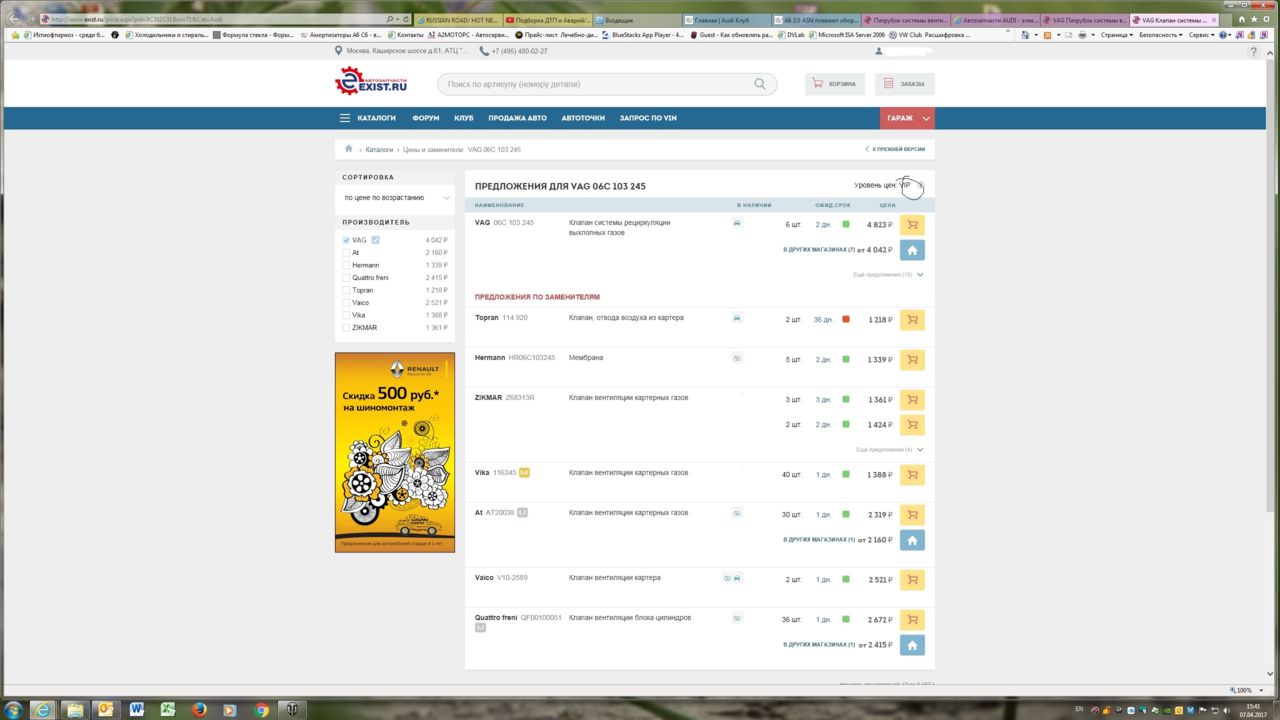Open Firefox from the taskbar
1280x720 pixels.
(x=199, y=710)
